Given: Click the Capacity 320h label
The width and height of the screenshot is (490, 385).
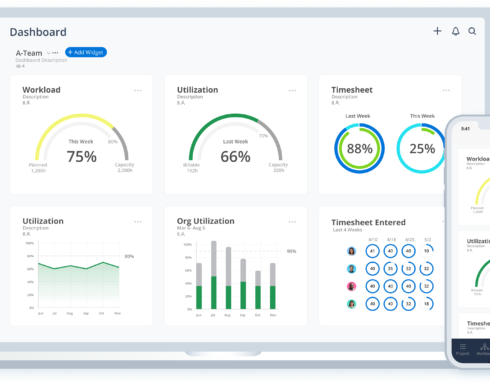Looking at the screenshot, I should click(278, 167).
